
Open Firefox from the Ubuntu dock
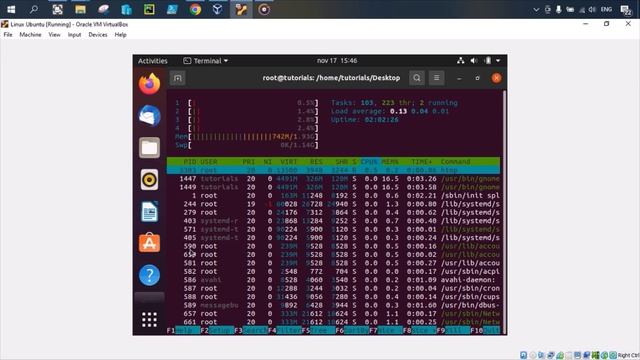point(149,84)
